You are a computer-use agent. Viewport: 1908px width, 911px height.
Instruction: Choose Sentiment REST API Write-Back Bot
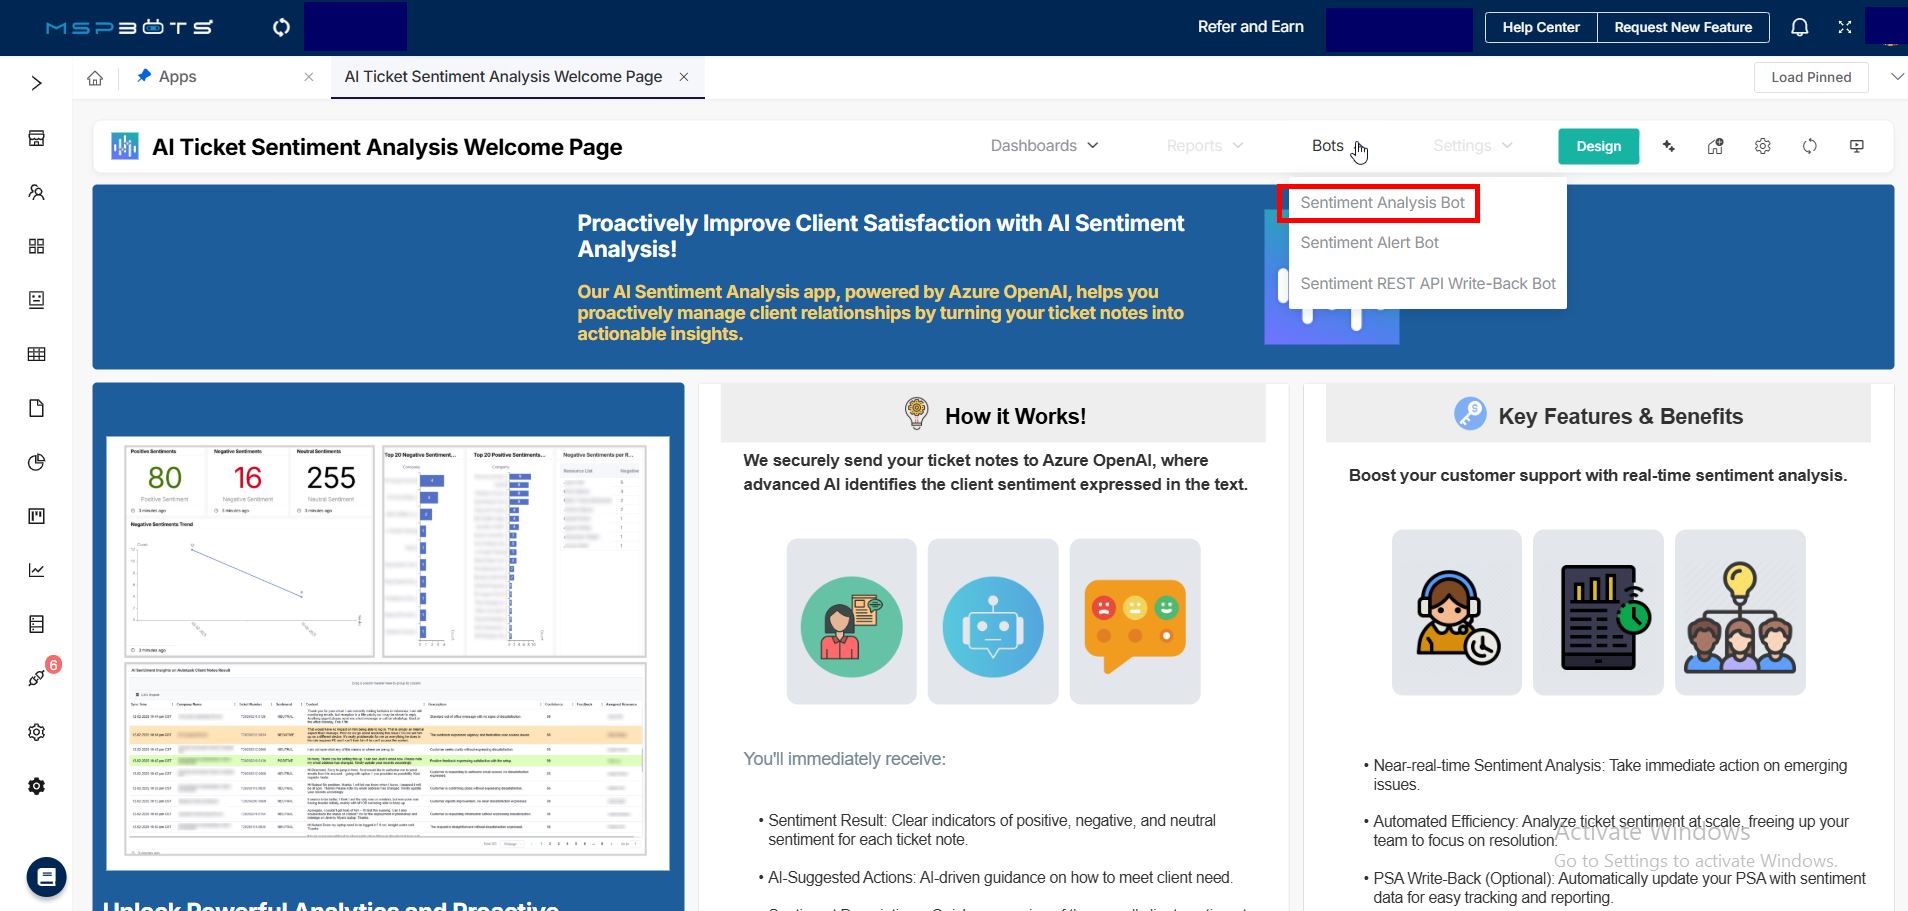[1427, 284]
